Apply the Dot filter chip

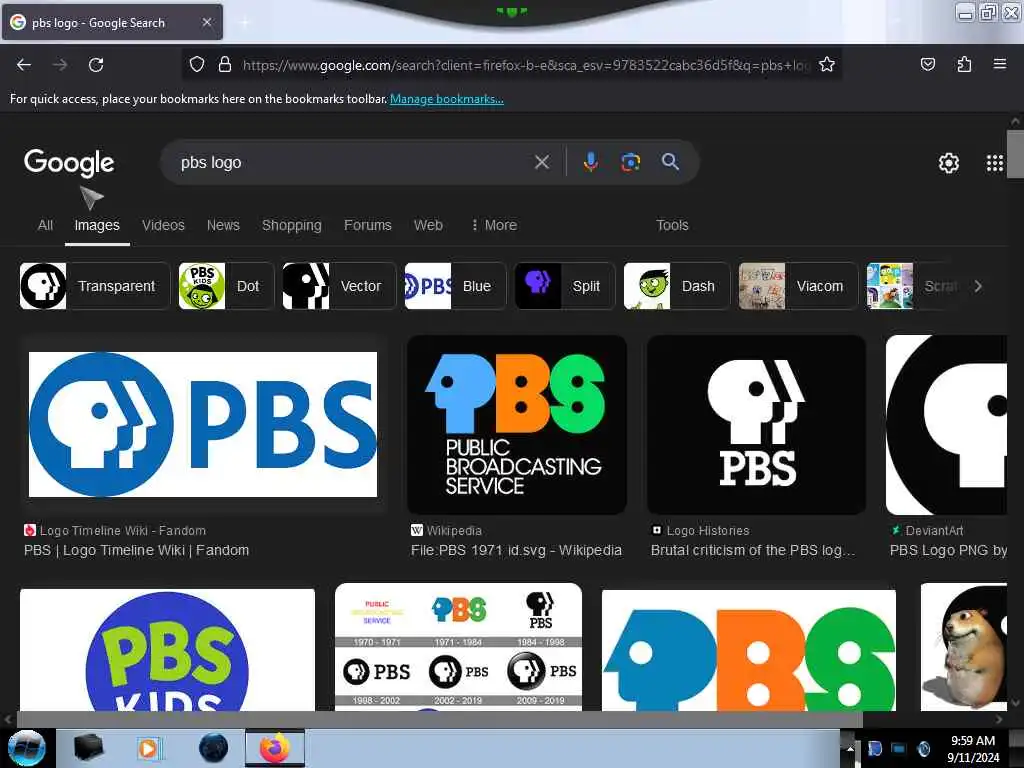226,286
